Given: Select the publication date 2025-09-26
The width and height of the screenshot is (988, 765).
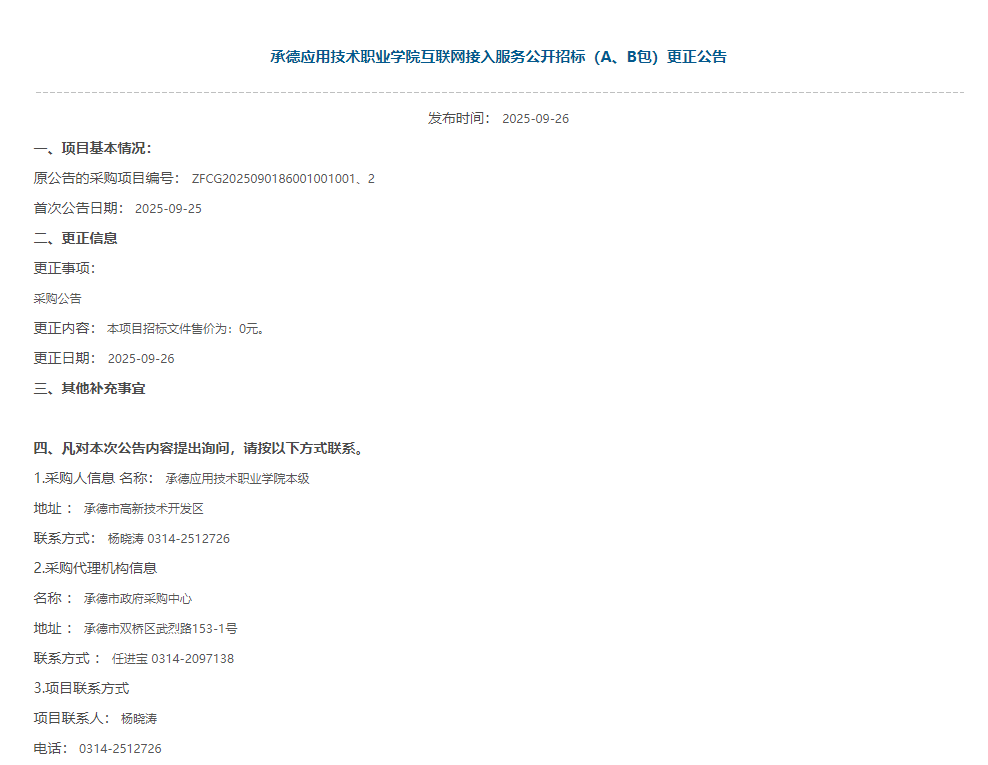Looking at the screenshot, I should (x=542, y=118).
